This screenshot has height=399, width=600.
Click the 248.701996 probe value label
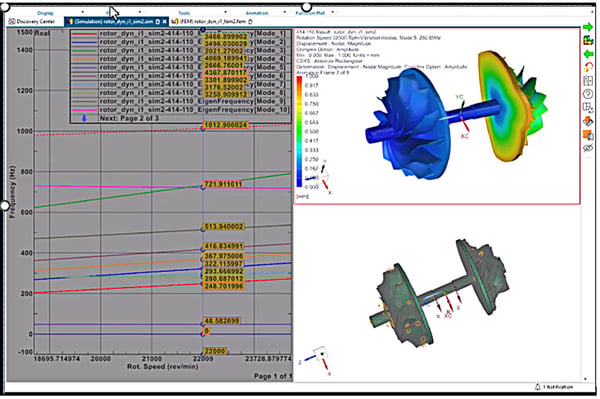pyautogui.click(x=223, y=286)
